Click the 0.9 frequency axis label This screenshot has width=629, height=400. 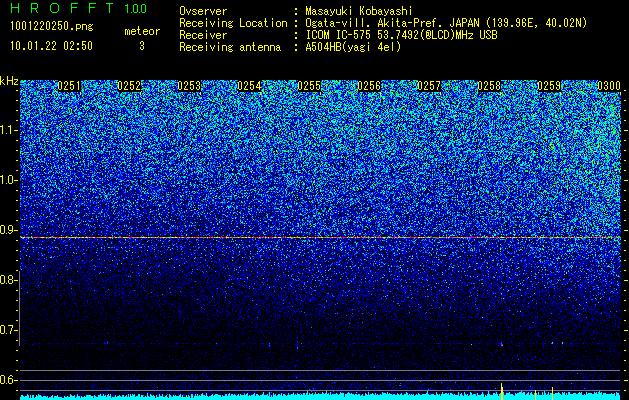click(9, 230)
